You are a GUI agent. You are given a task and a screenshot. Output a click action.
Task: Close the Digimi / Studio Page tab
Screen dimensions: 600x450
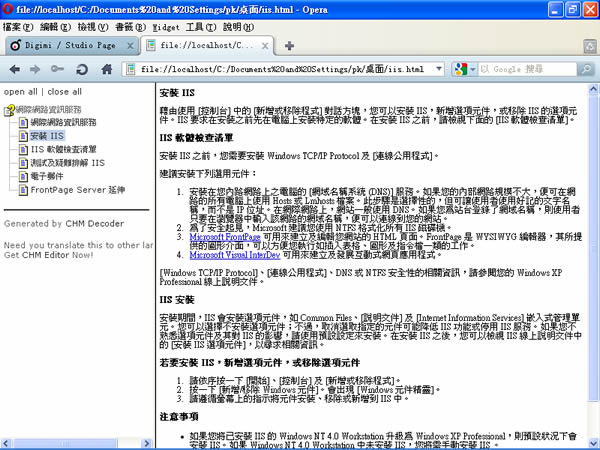130,46
